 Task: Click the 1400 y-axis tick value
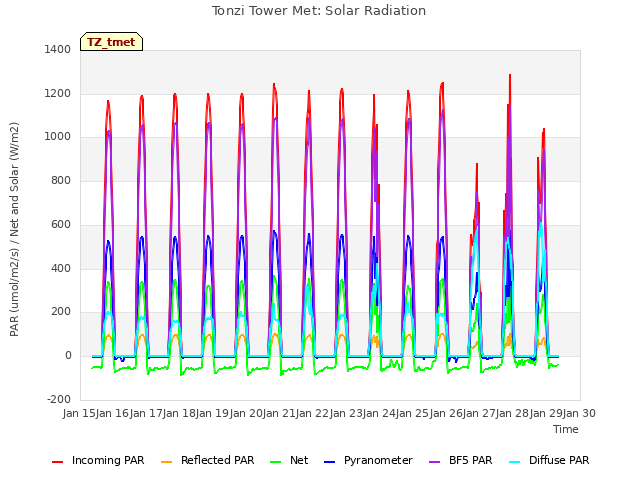pyautogui.click(x=58, y=50)
